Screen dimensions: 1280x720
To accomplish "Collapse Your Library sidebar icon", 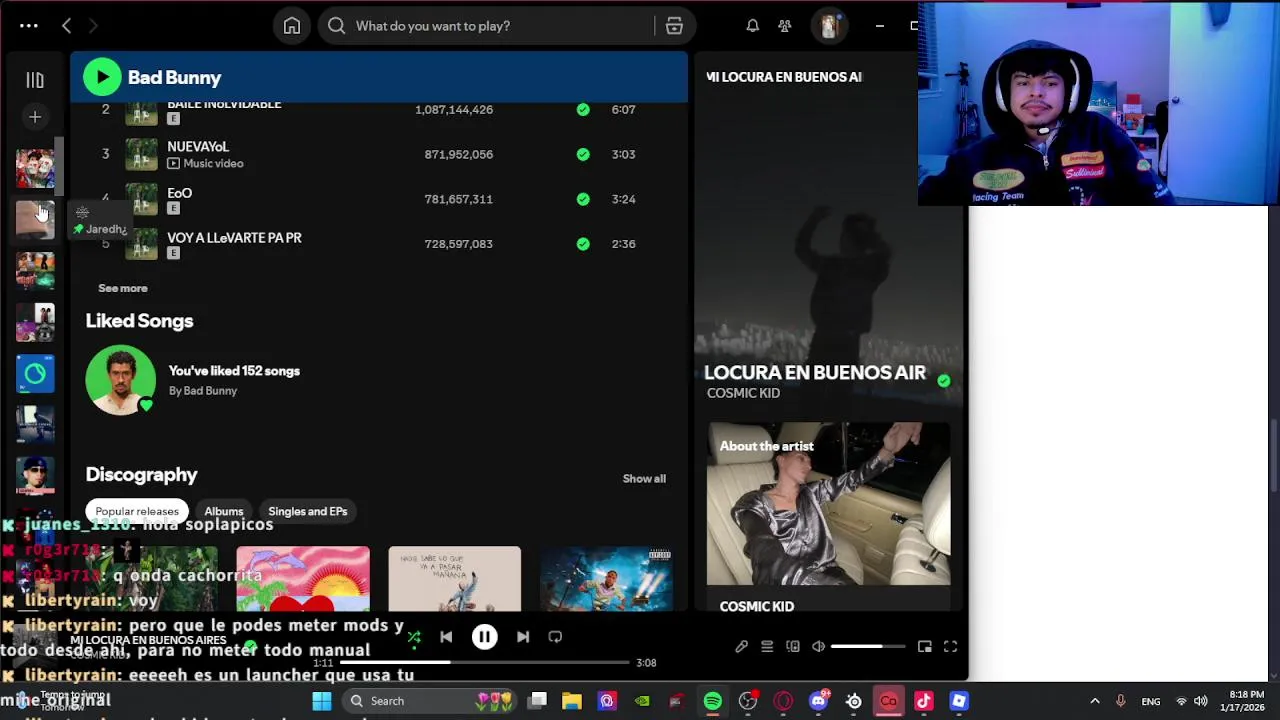I will pyautogui.click(x=35, y=80).
